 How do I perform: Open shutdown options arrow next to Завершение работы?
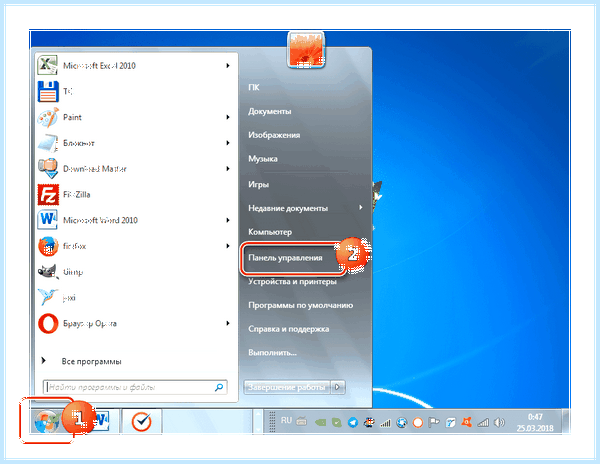(x=337, y=387)
